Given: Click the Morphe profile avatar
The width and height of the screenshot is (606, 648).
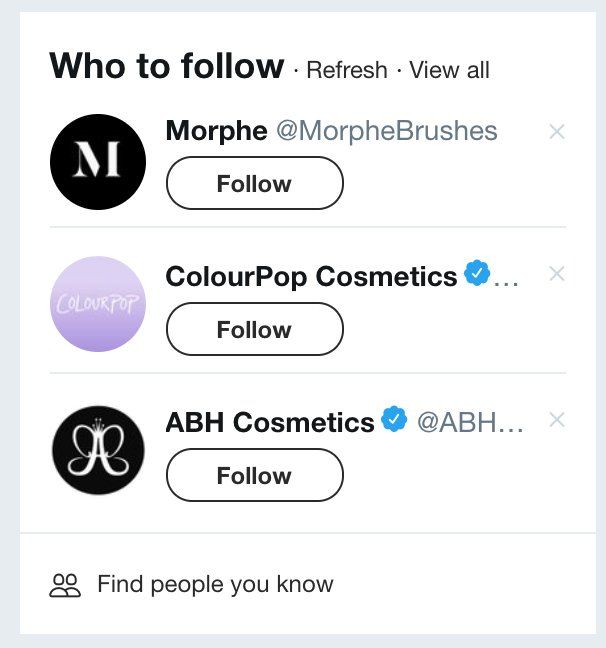Looking at the screenshot, I should pyautogui.click(x=98, y=162).
